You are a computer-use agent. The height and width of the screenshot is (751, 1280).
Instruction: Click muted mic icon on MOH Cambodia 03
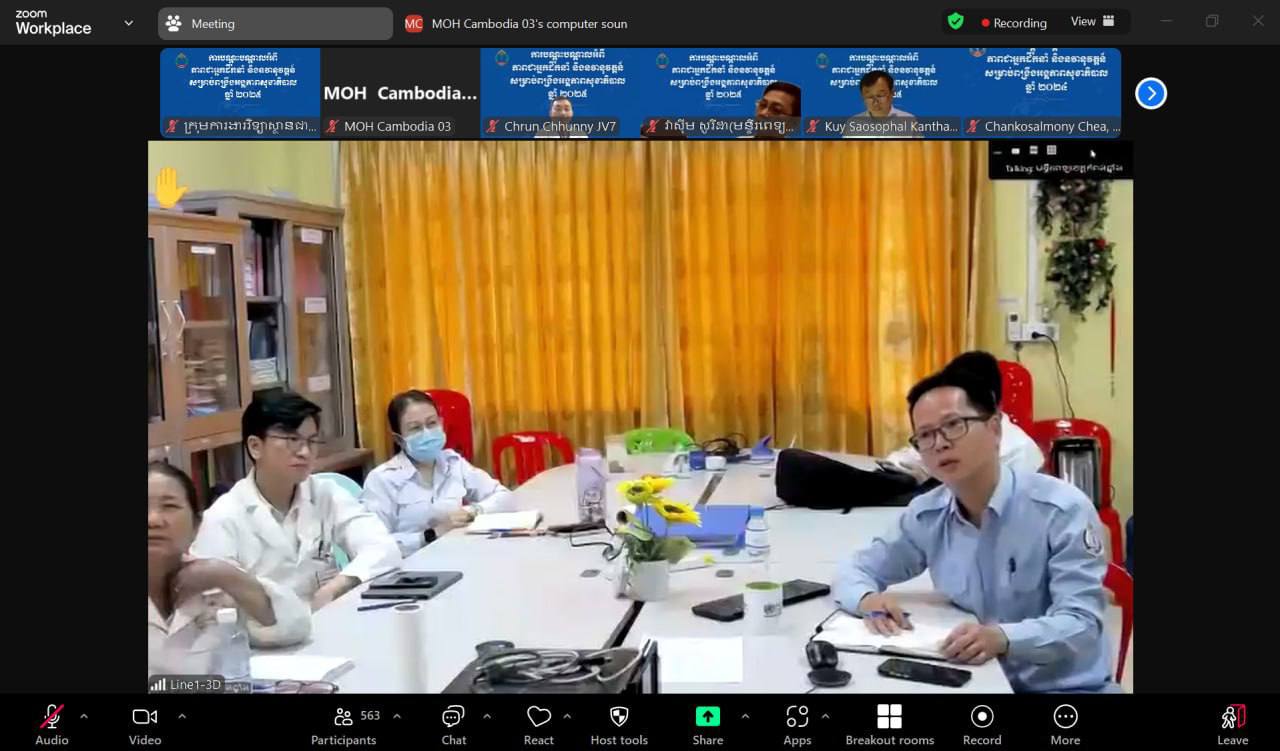click(x=332, y=126)
